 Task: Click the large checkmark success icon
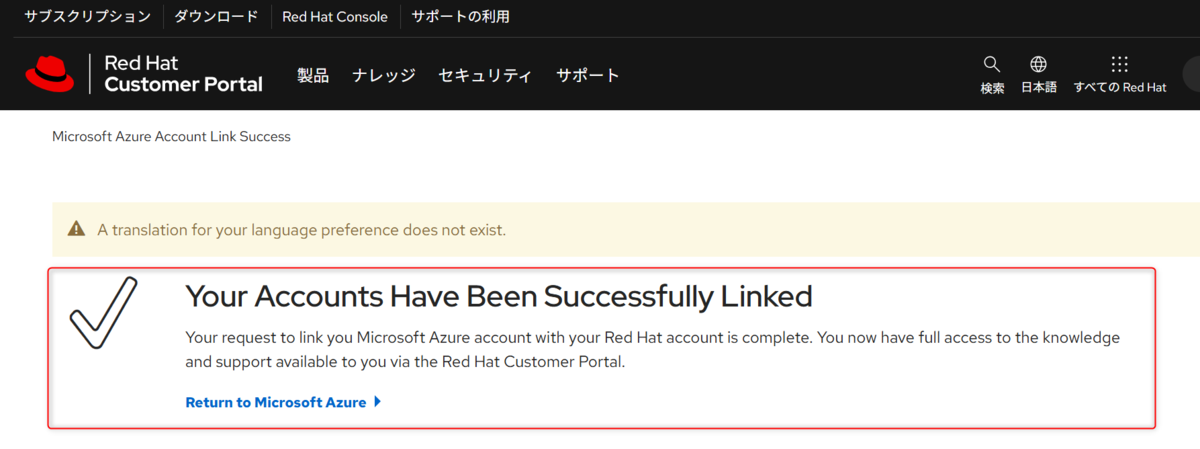[x=103, y=314]
